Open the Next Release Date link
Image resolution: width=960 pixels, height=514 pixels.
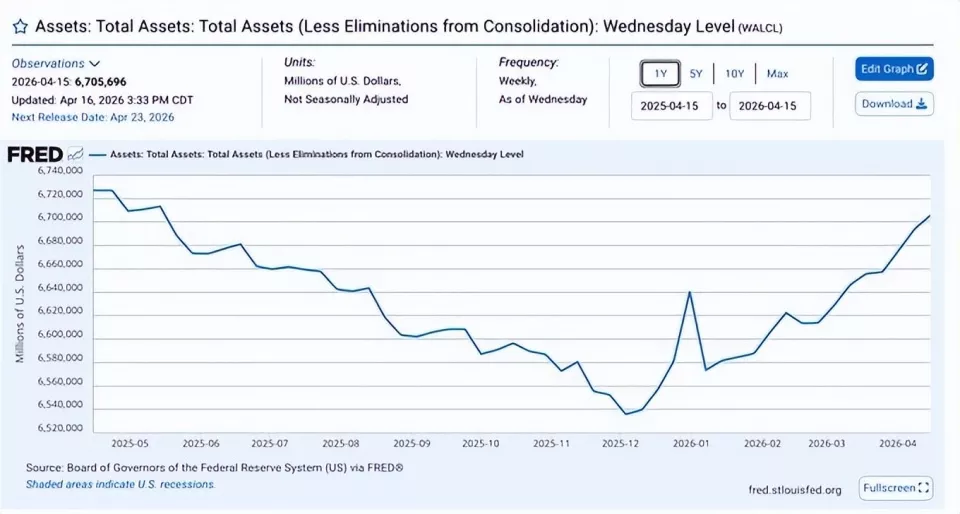pos(93,117)
